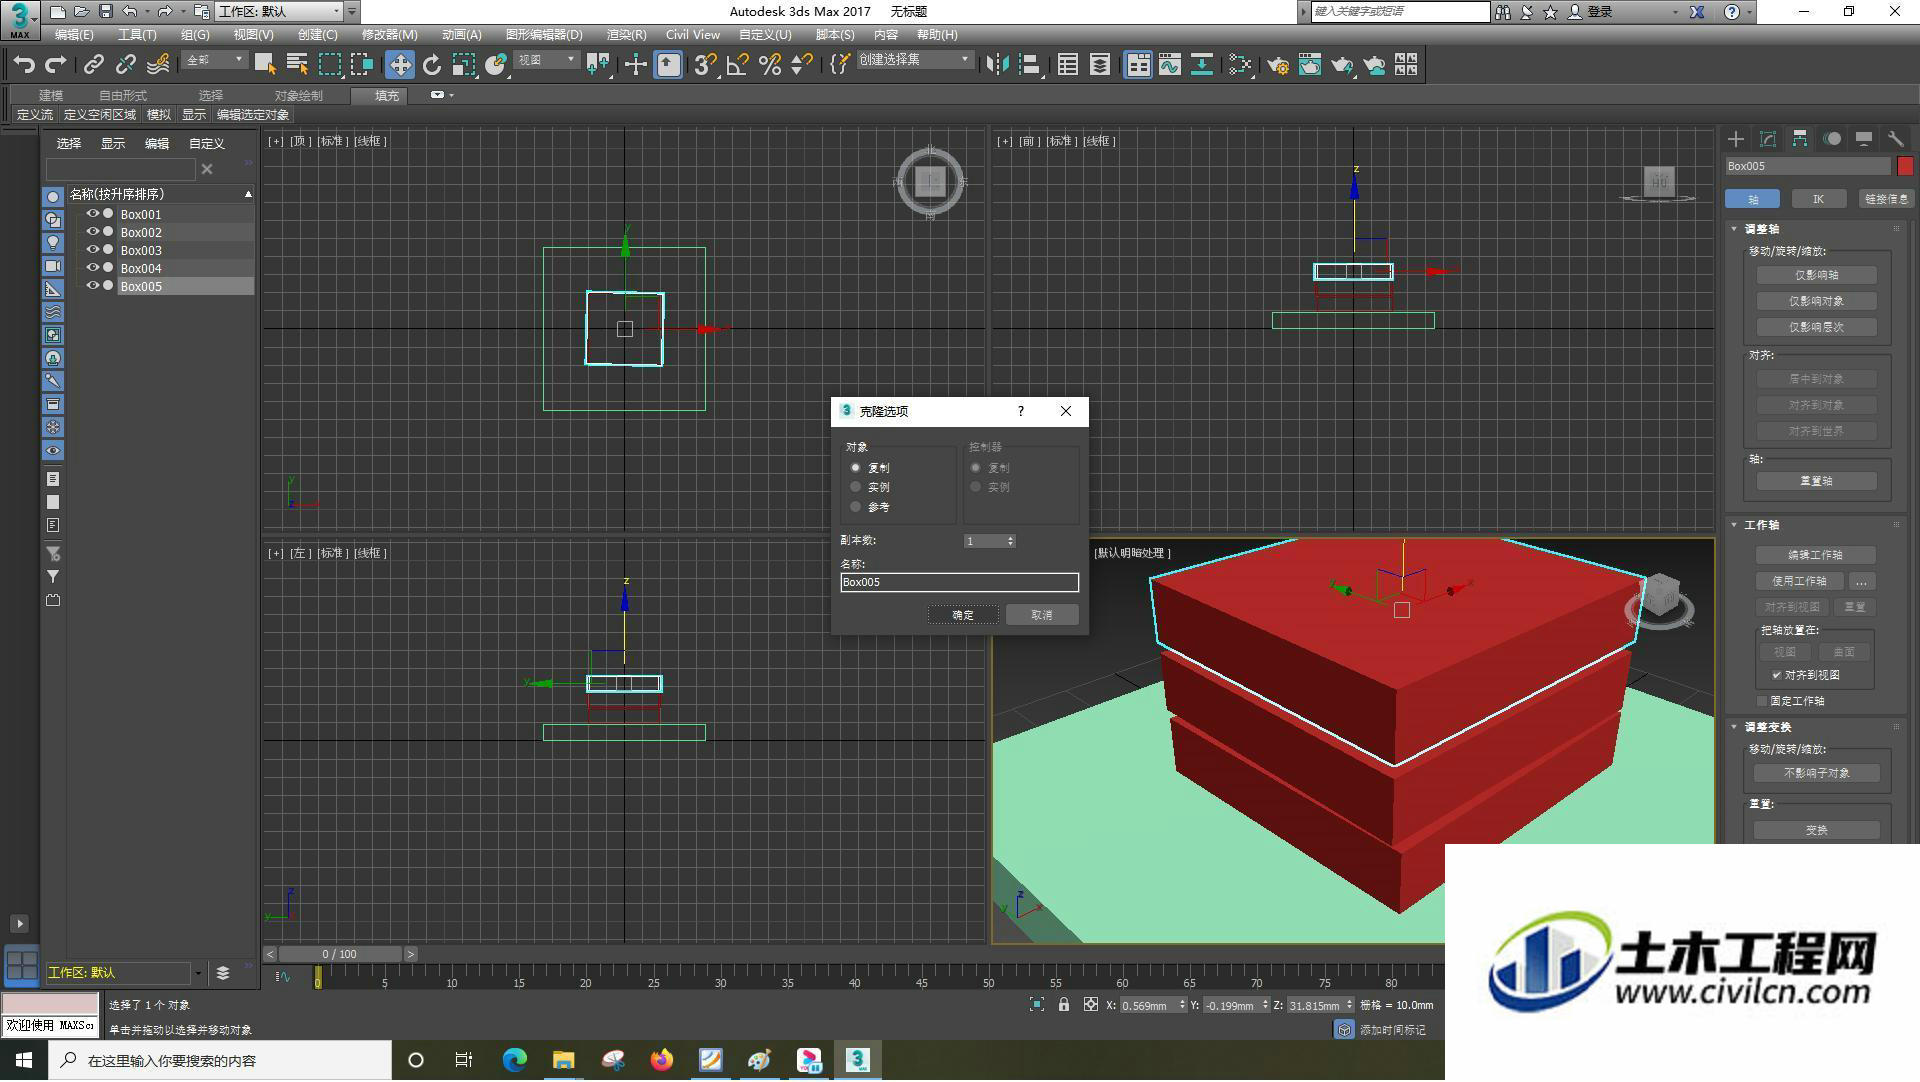Switch to the '自由形式' ribbon tab
Screen dimensions: 1920x1082
click(x=123, y=96)
